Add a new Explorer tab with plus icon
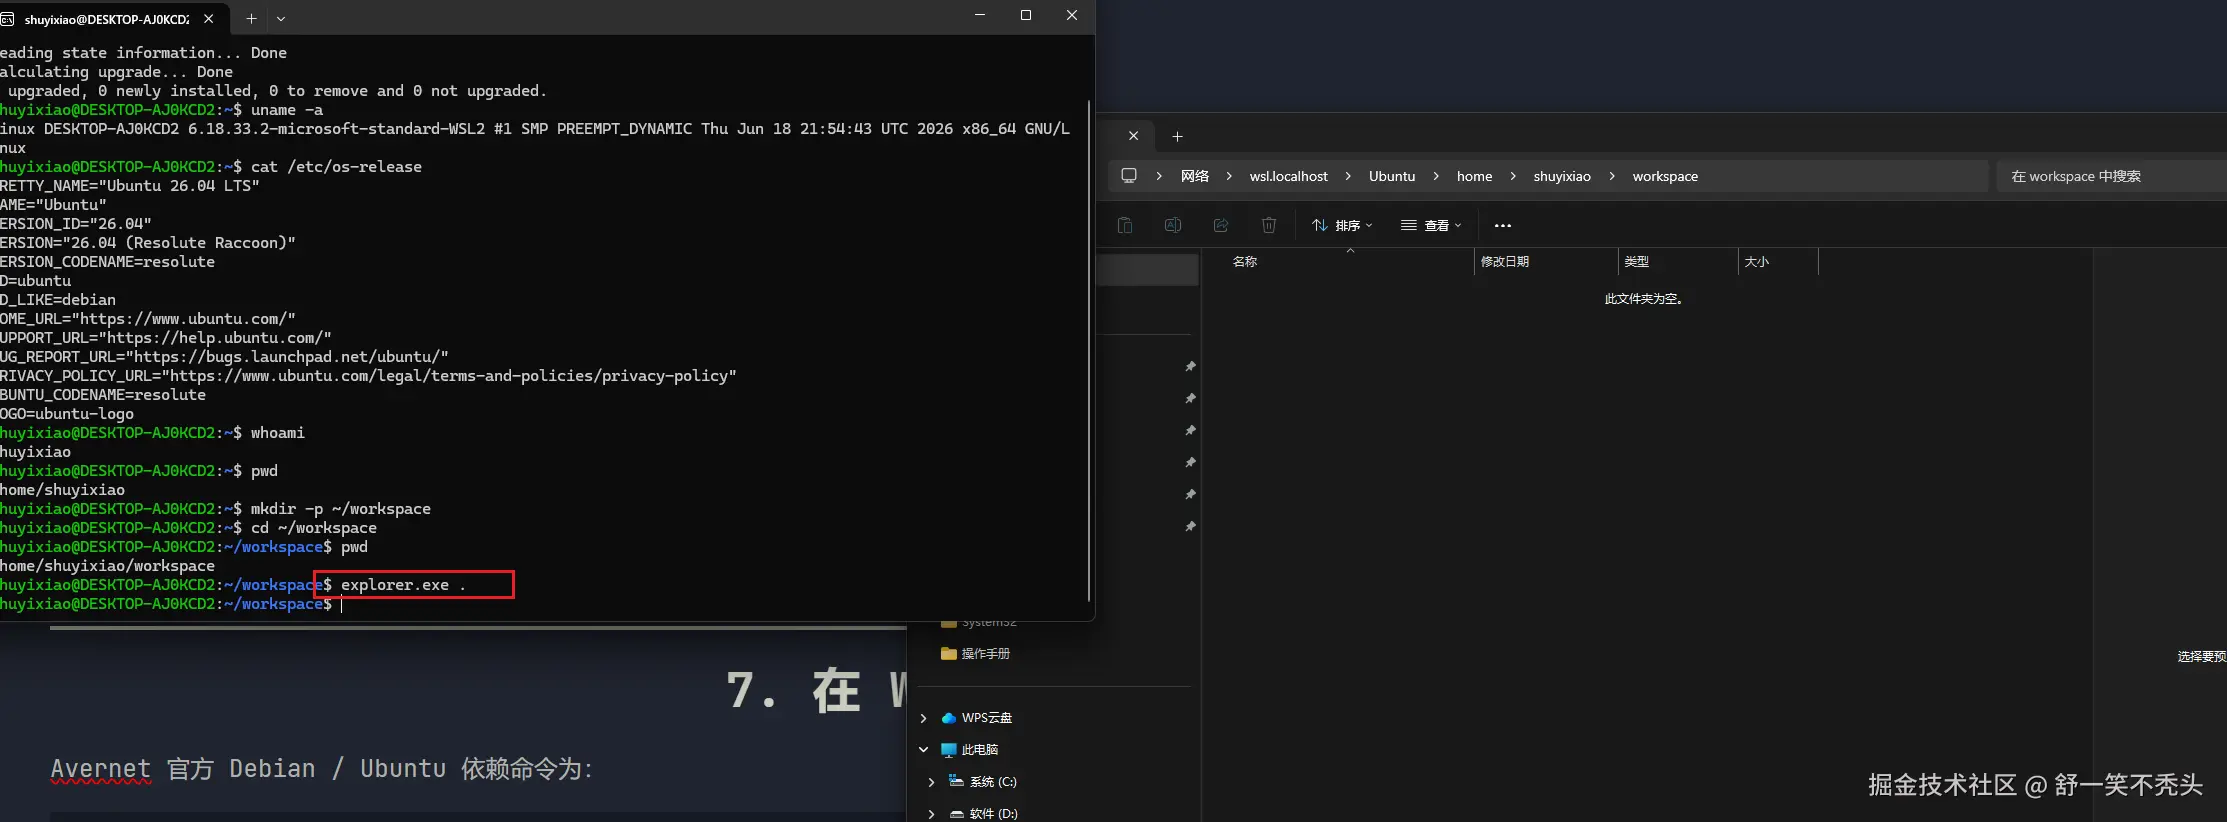This screenshot has width=2227, height=822. [x=1177, y=136]
